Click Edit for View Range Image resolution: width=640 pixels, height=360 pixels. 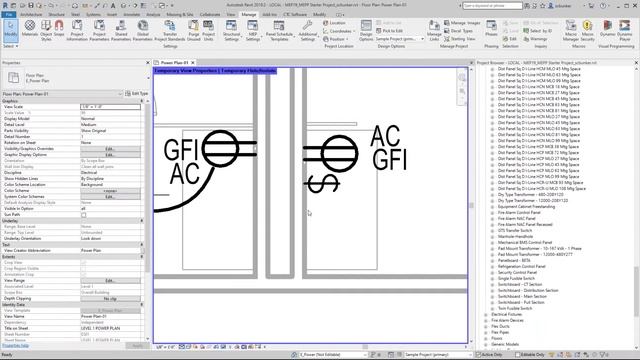tap(111, 280)
